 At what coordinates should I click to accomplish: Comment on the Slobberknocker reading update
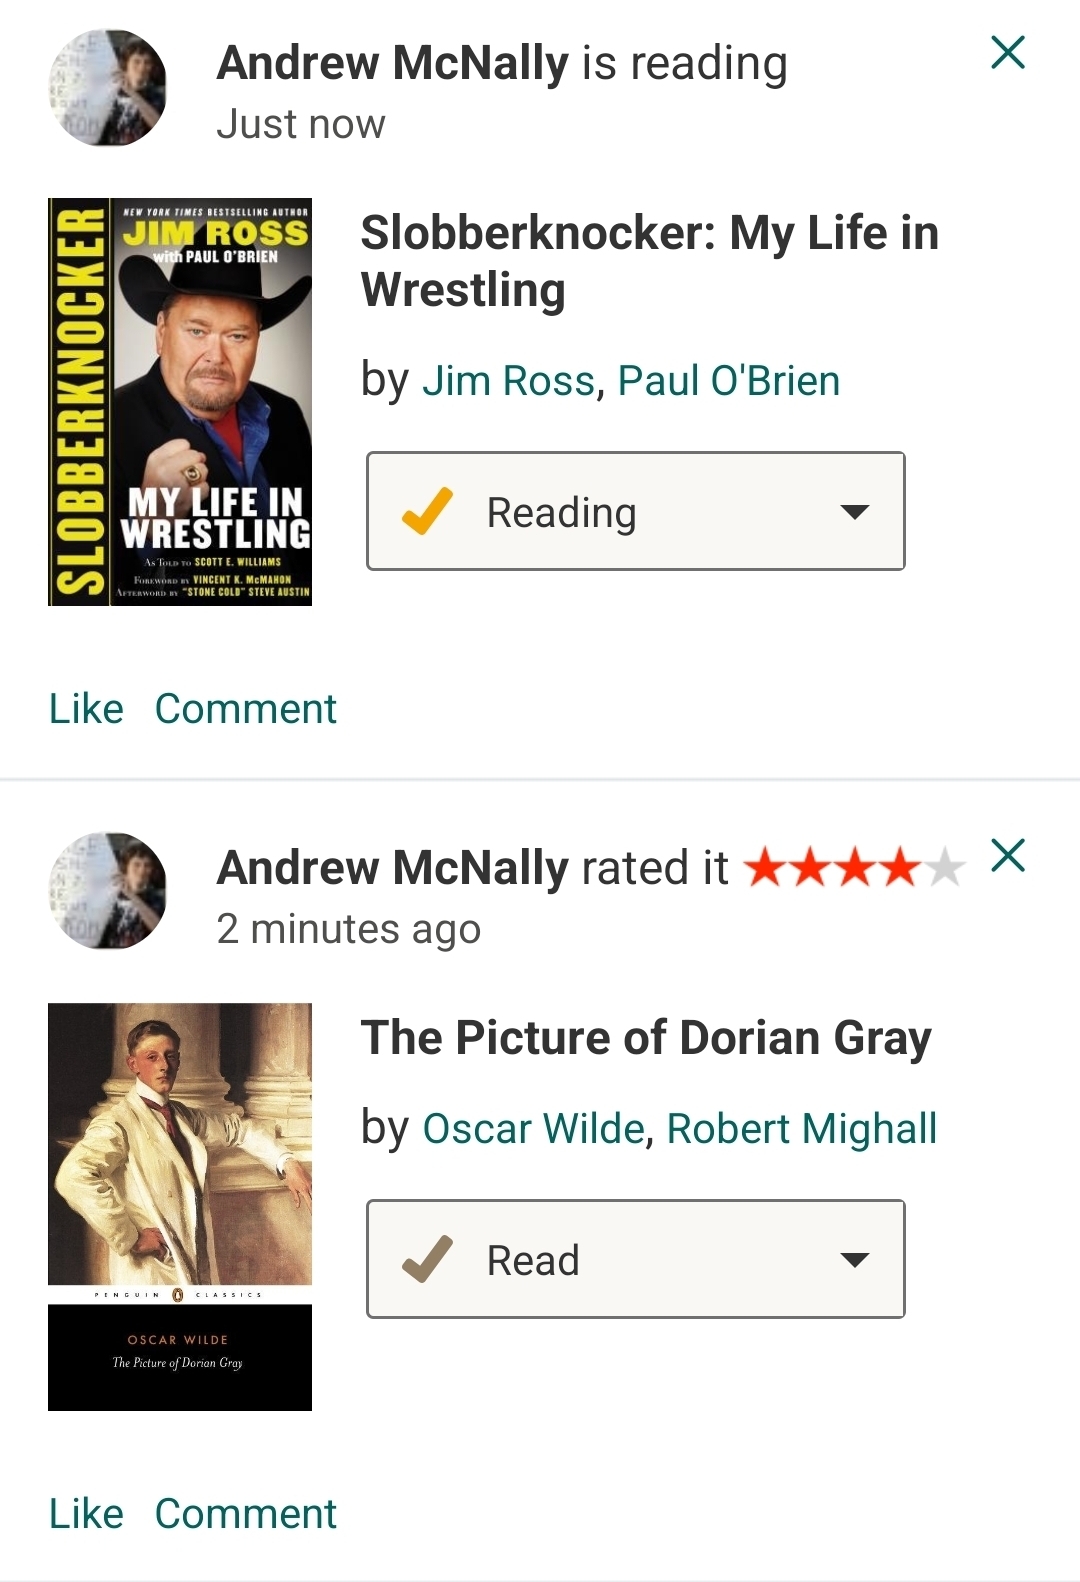[x=245, y=709]
